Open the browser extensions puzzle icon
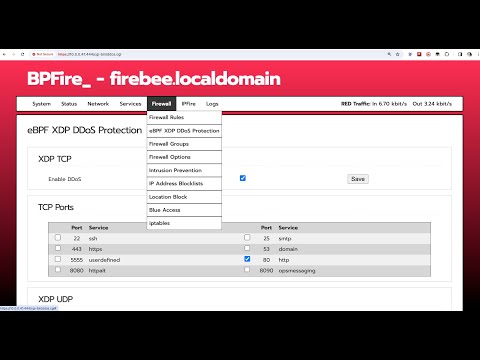 (447, 54)
